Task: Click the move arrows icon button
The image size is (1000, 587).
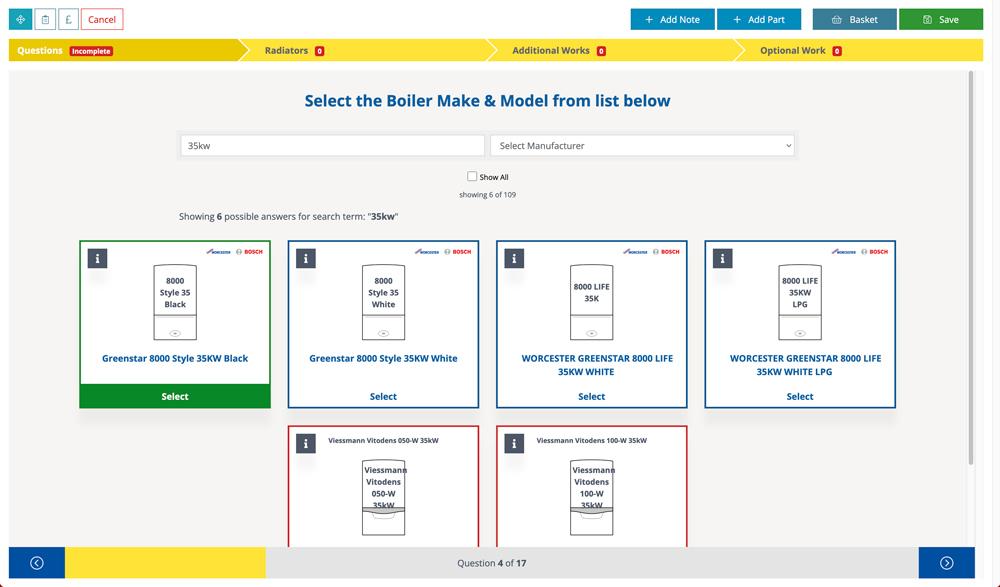Action: click(x=20, y=19)
